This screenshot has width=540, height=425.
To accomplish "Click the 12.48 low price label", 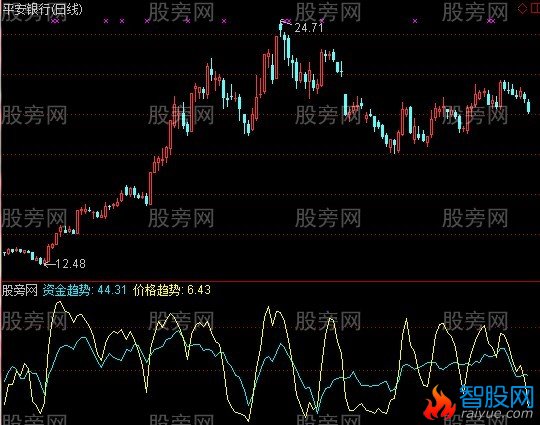I will click(71, 264).
